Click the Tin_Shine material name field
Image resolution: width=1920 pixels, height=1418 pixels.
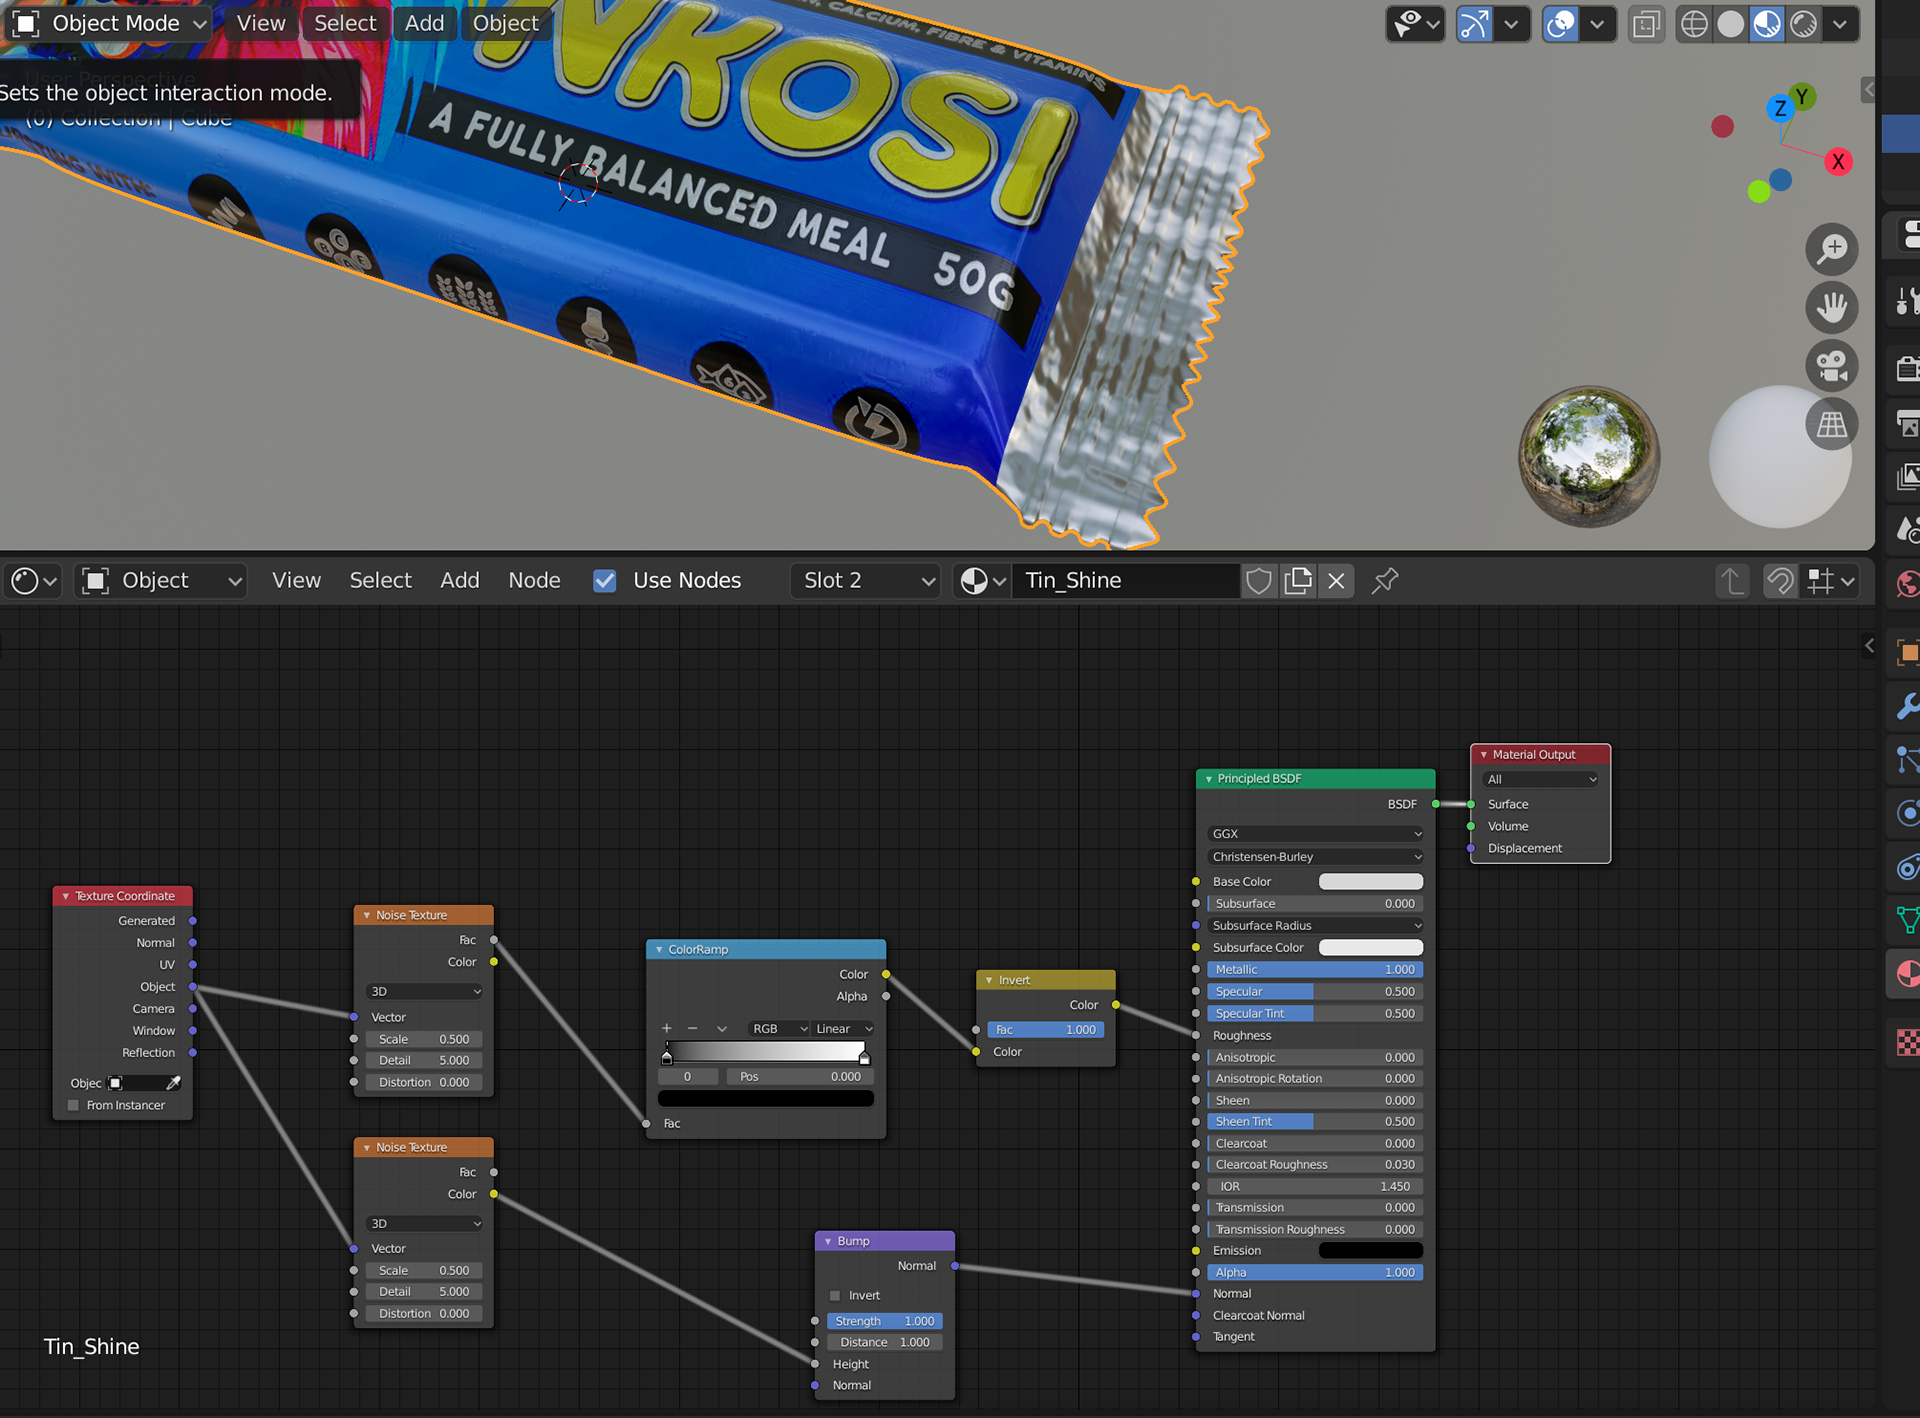(x=1127, y=580)
